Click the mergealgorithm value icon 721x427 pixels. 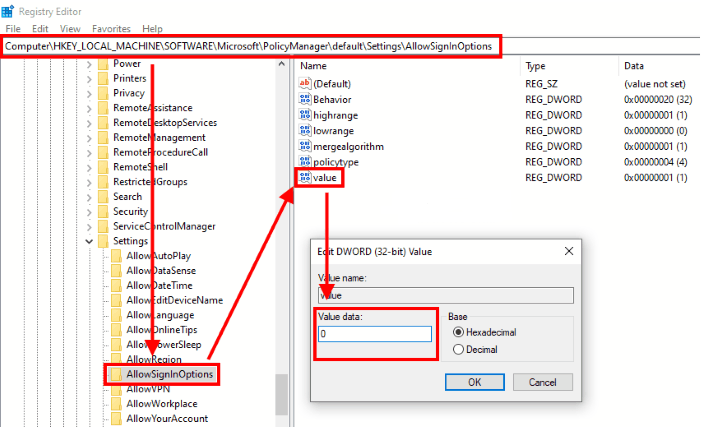pyautogui.click(x=305, y=146)
